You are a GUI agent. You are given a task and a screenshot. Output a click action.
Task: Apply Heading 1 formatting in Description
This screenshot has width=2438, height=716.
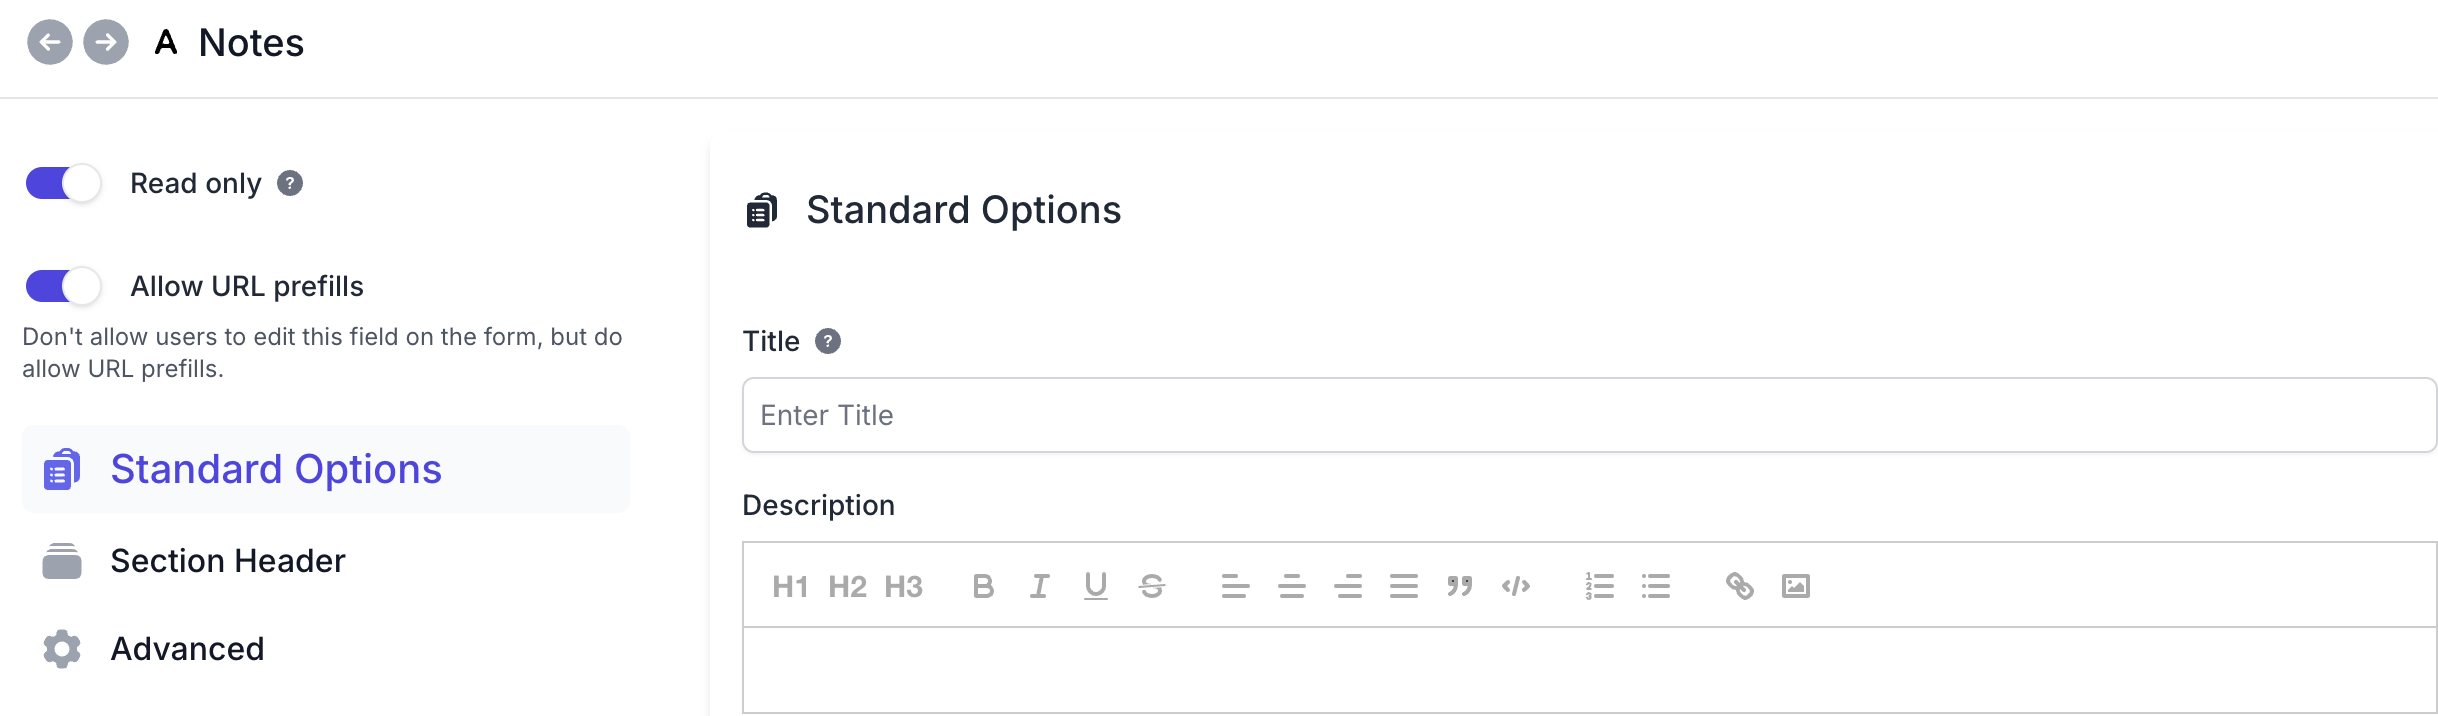point(790,587)
